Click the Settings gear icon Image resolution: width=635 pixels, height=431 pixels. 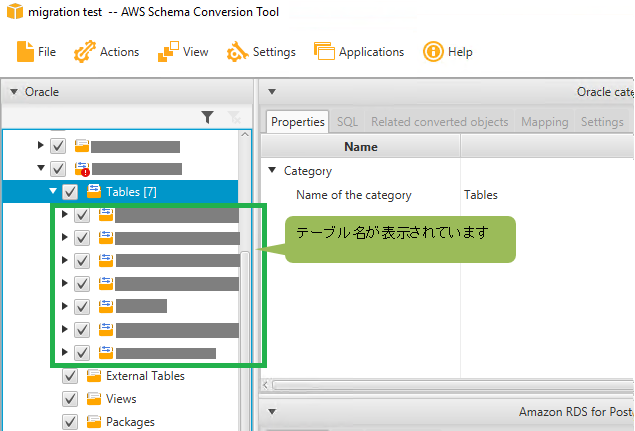tap(237, 52)
